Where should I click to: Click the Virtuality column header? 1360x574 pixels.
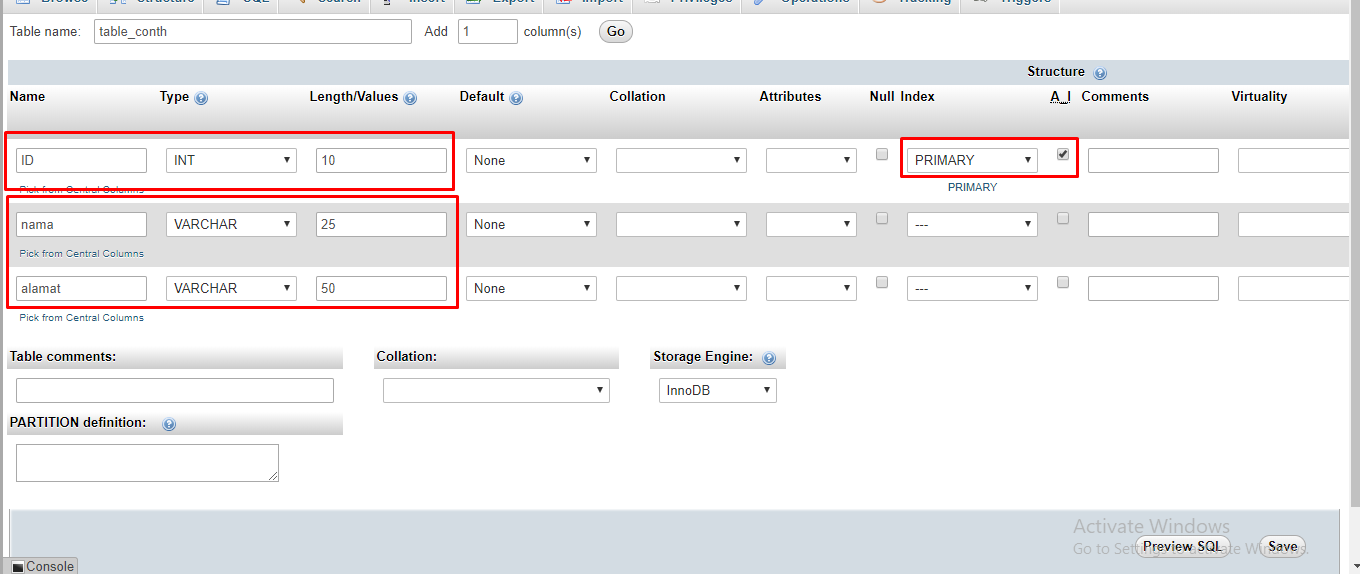coord(1259,97)
